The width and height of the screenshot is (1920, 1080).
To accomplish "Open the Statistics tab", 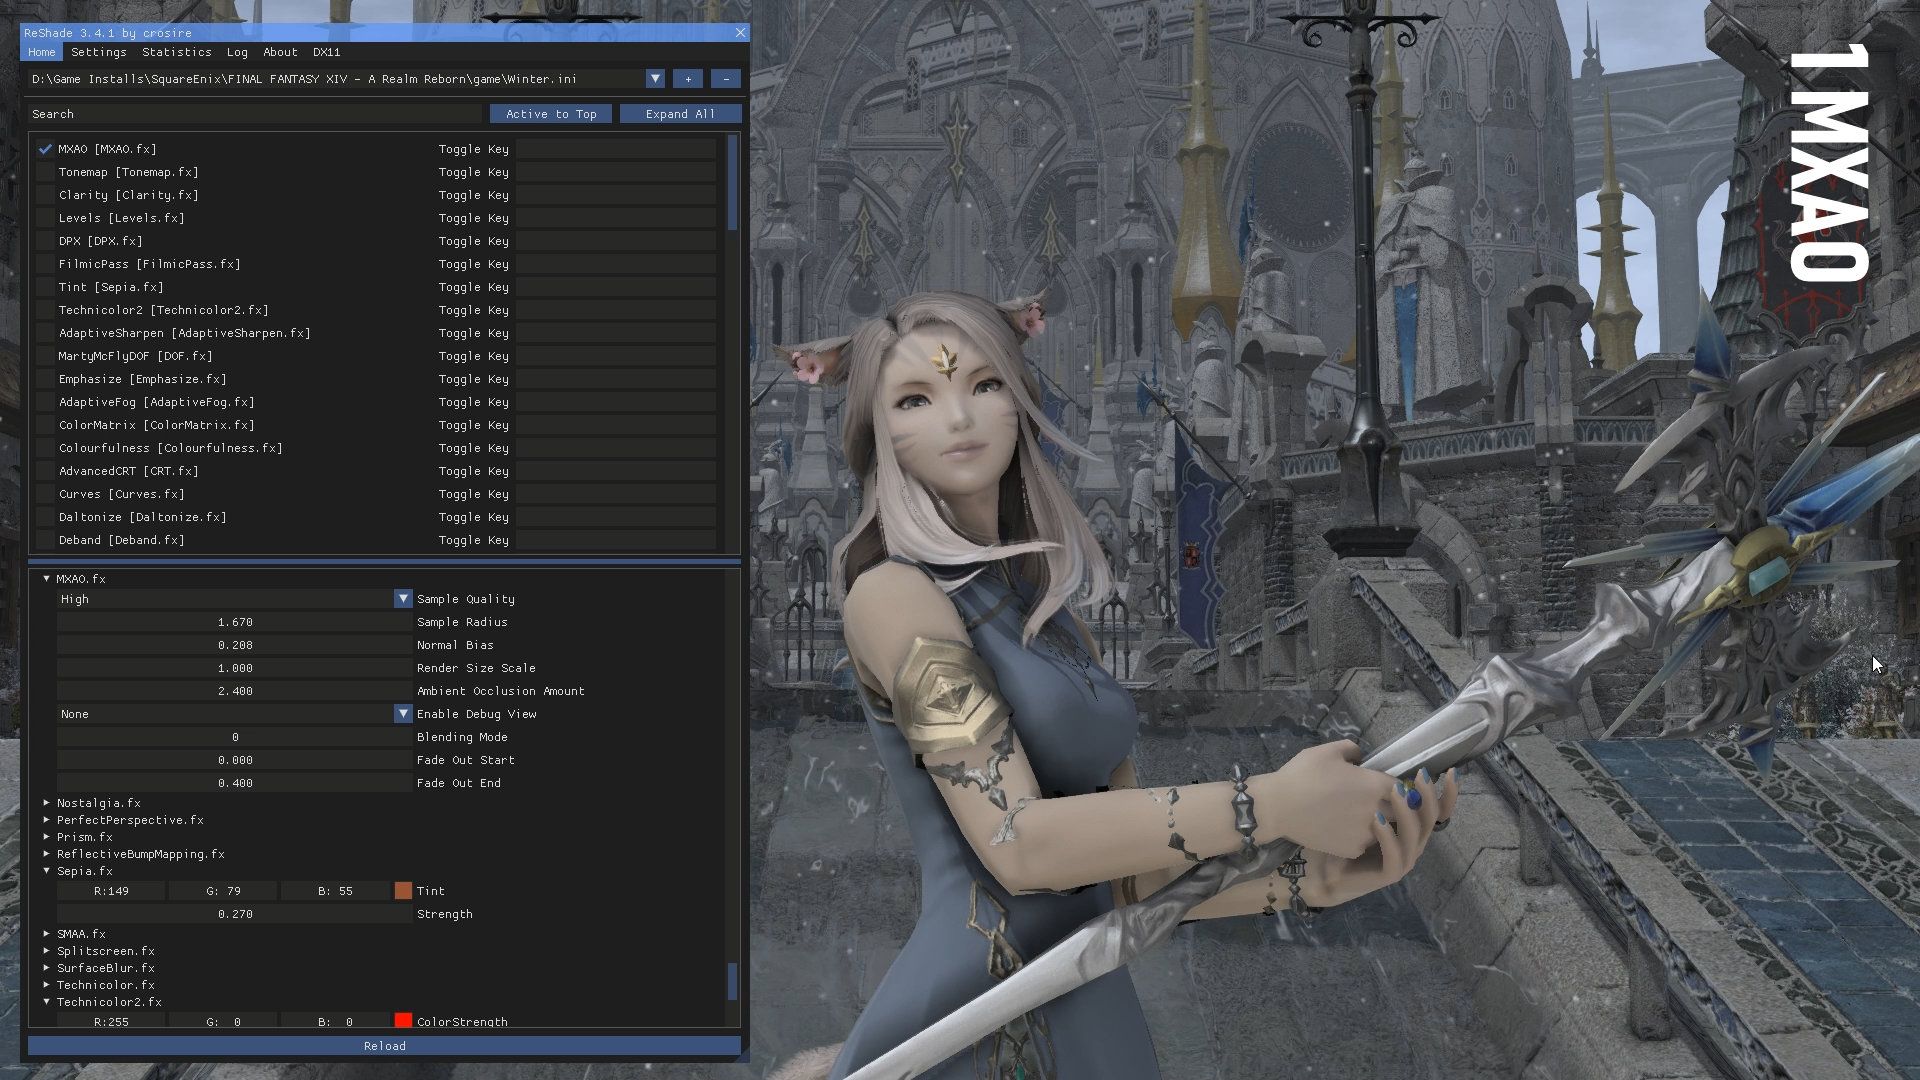I will coord(176,52).
